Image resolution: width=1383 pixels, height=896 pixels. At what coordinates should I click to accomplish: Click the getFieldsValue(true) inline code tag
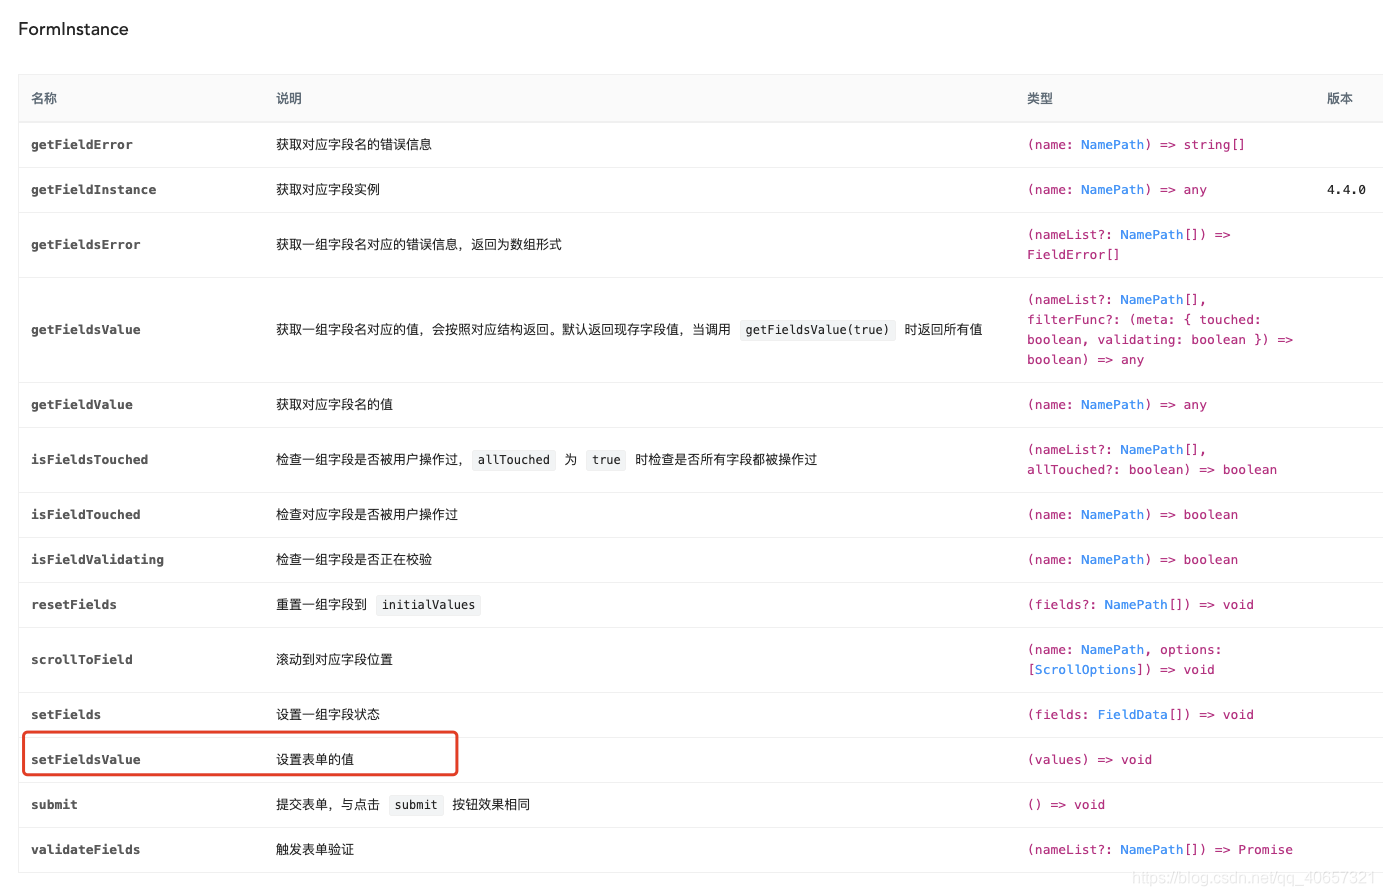point(817,330)
